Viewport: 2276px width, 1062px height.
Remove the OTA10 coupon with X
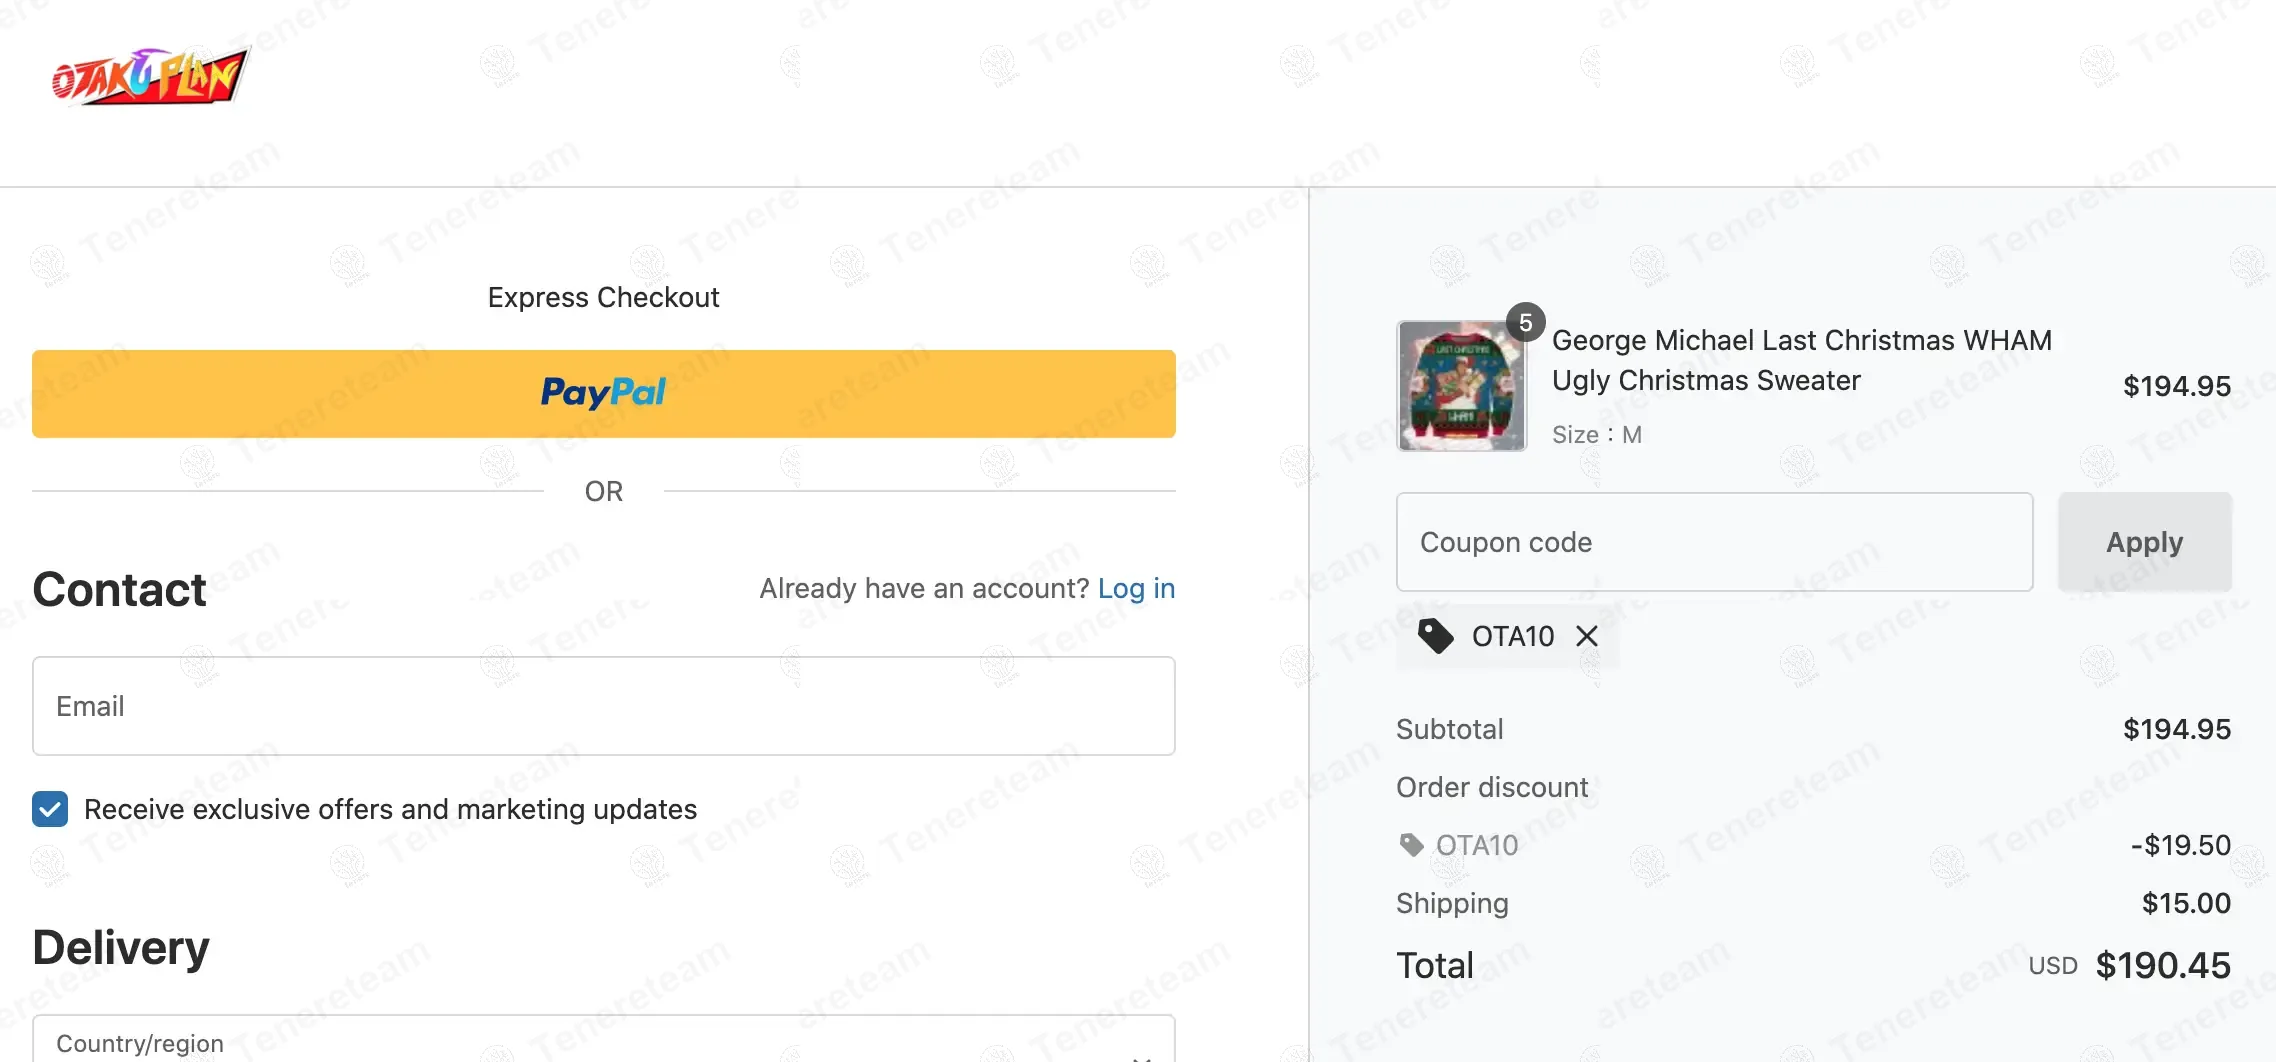coord(1587,636)
